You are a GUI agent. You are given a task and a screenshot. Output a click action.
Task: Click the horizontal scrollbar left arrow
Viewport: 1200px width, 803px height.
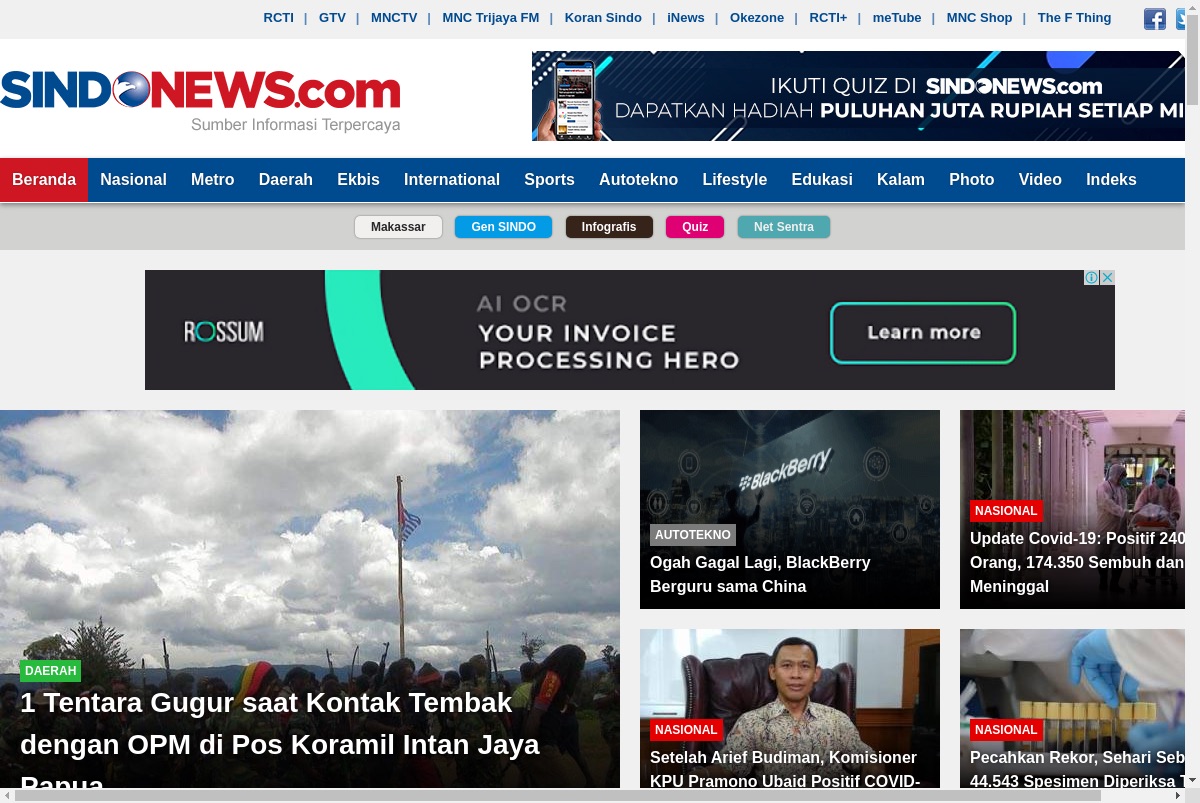6,796
